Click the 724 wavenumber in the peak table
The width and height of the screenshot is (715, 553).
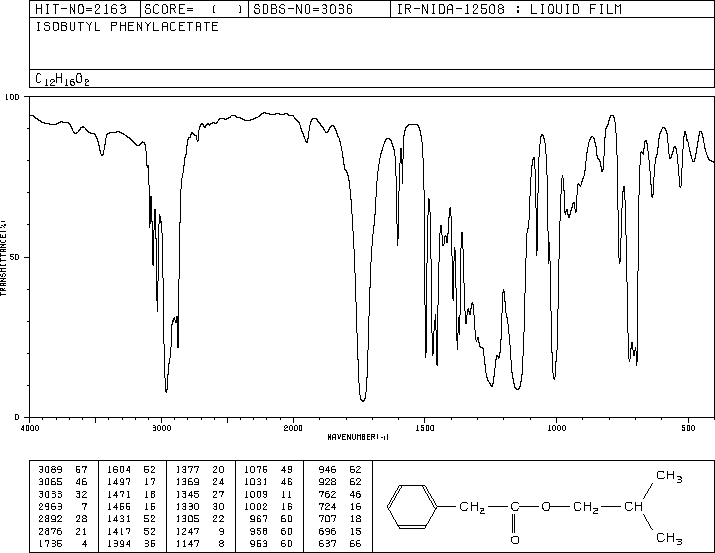pos(327,506)
